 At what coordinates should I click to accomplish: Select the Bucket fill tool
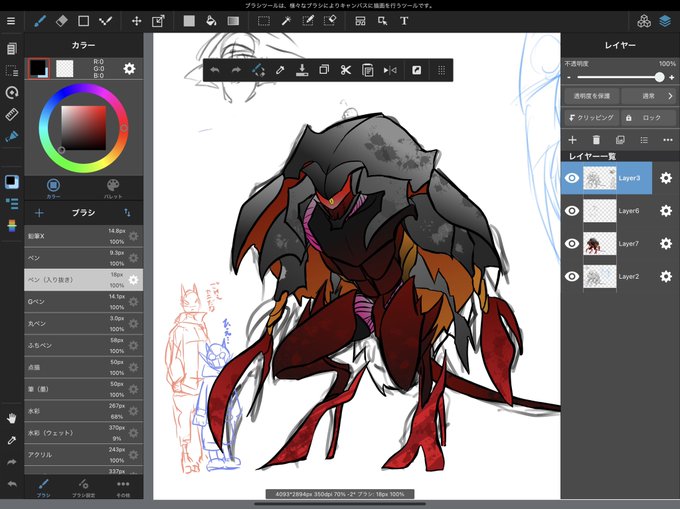coord(211,21)
